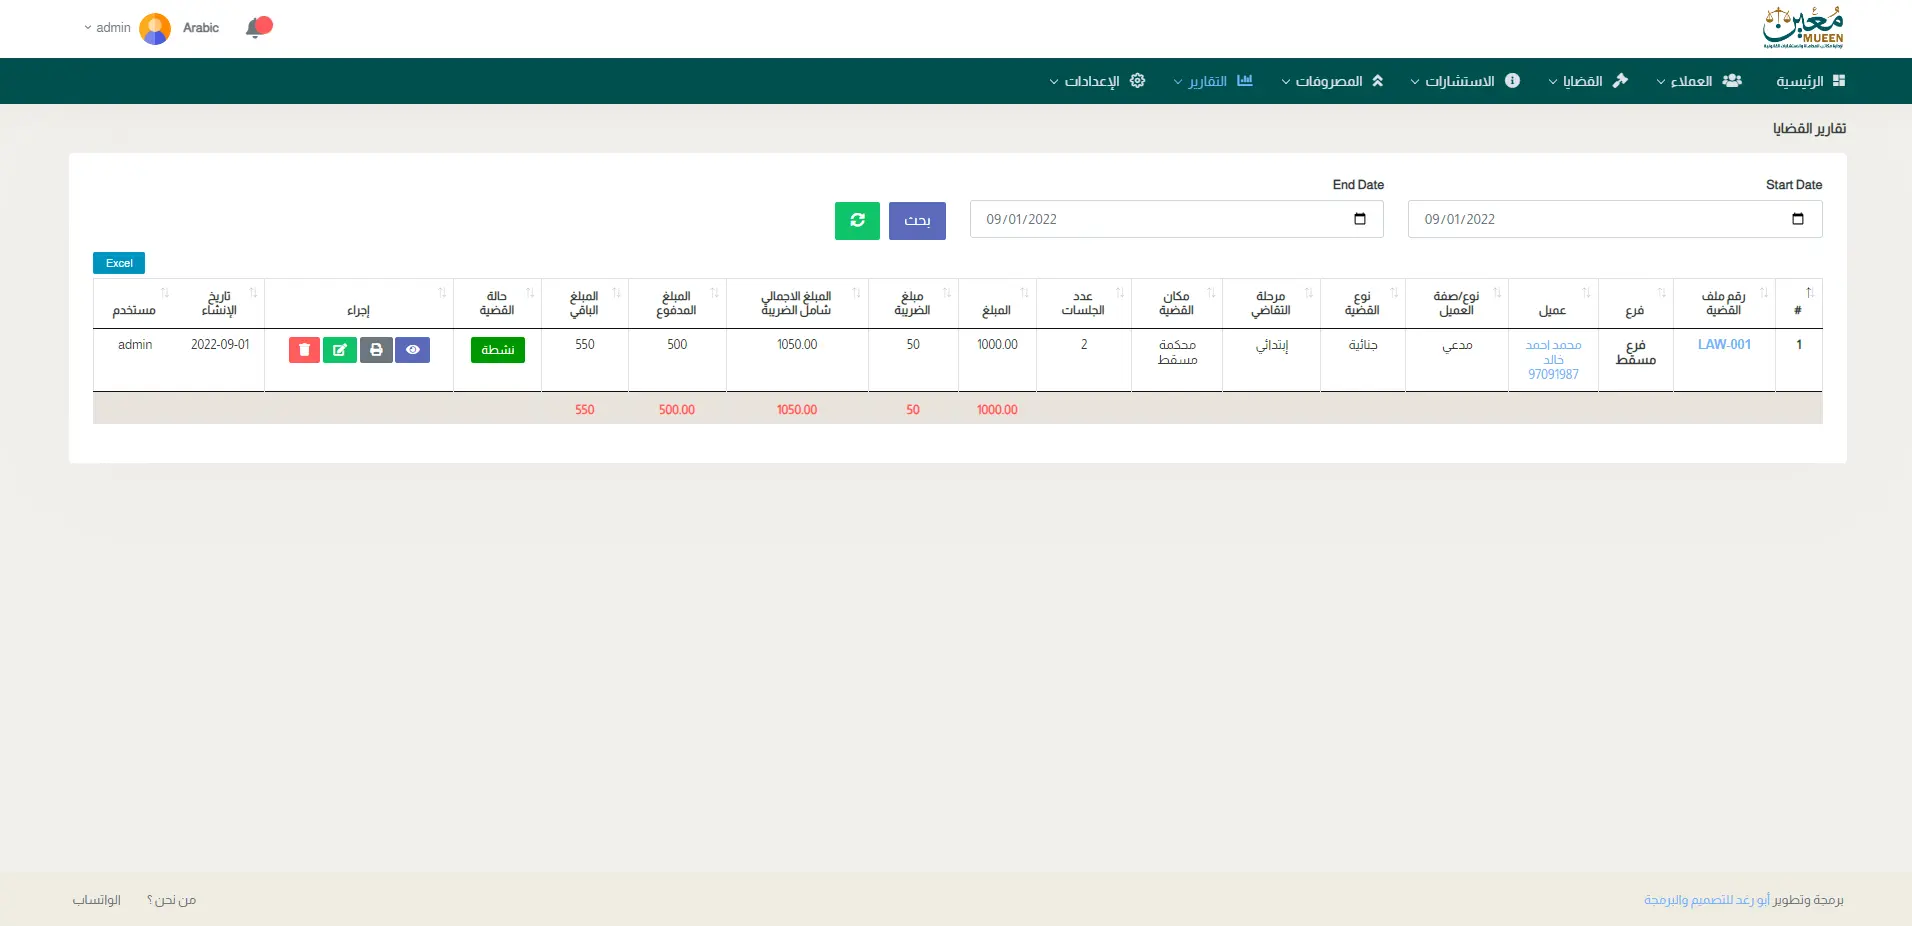Screen dimensions: 1912x926
Task: Click the green refresh icon button
Action: pos(857,220)
